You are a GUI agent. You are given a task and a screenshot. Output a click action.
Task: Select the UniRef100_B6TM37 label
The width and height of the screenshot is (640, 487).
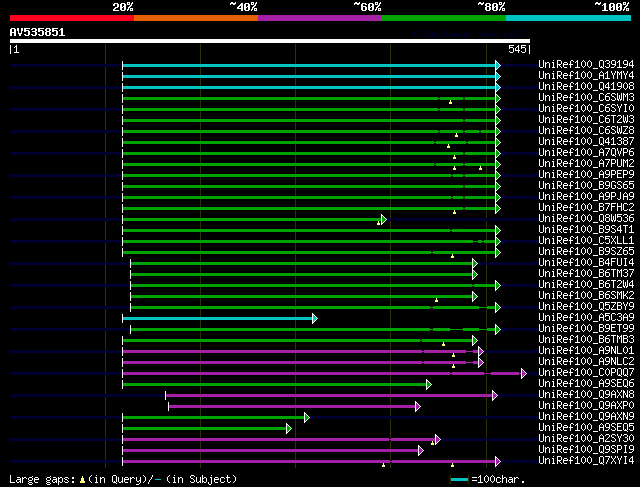(586, 274)
